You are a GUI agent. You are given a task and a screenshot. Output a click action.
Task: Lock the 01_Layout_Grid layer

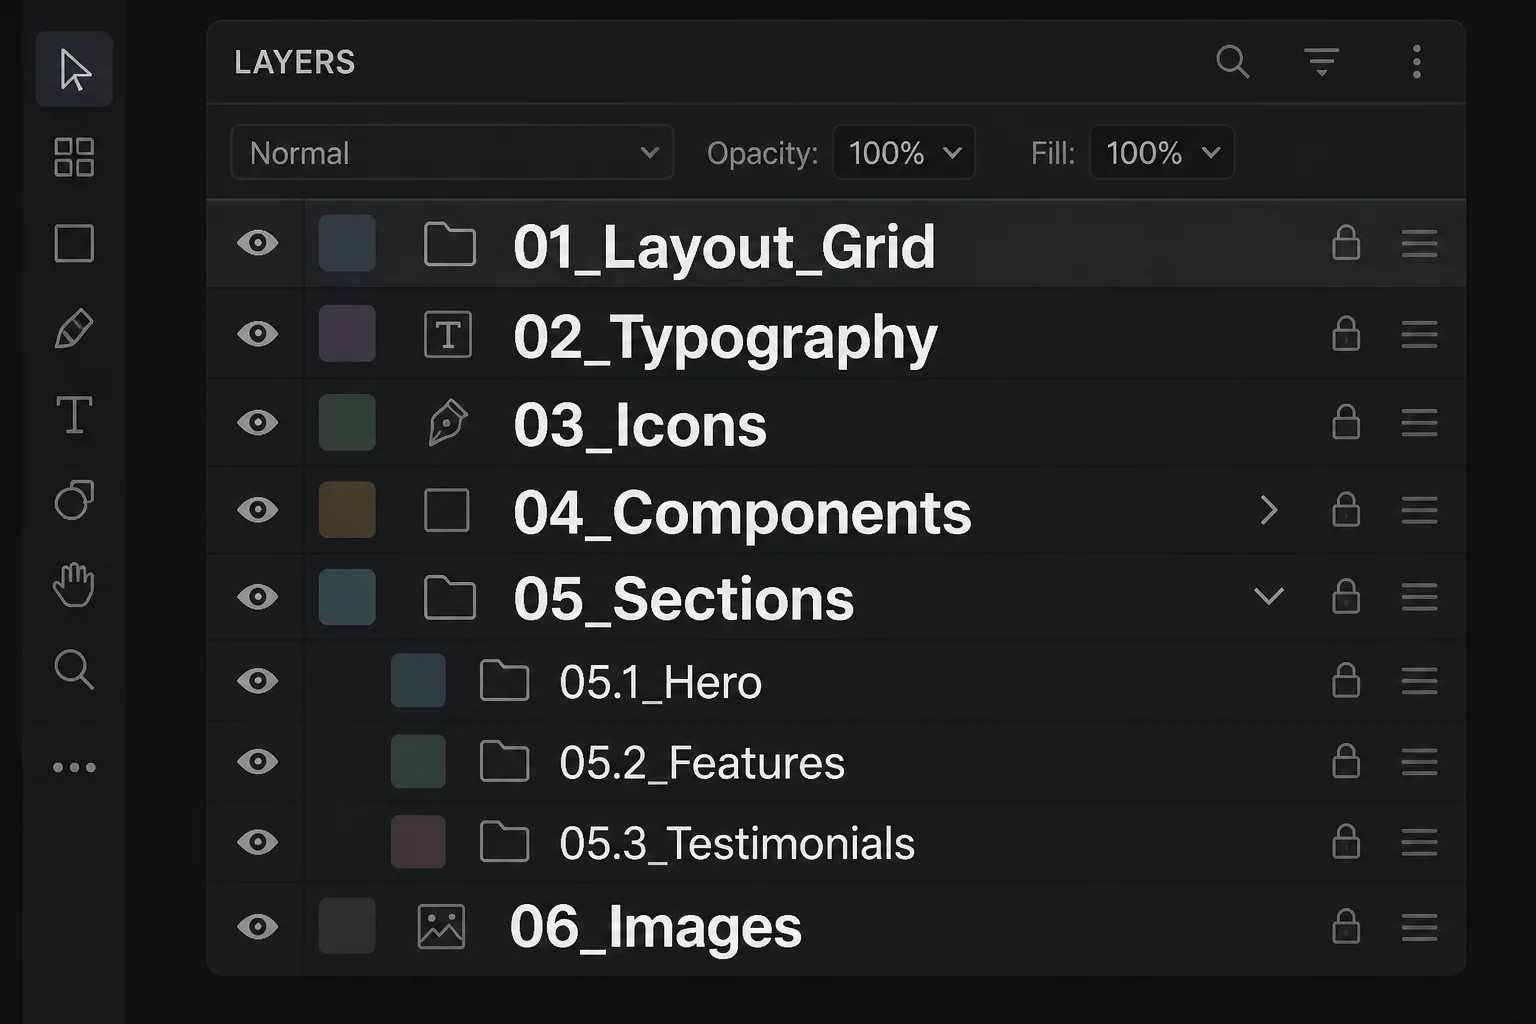tap(1346, 242)
